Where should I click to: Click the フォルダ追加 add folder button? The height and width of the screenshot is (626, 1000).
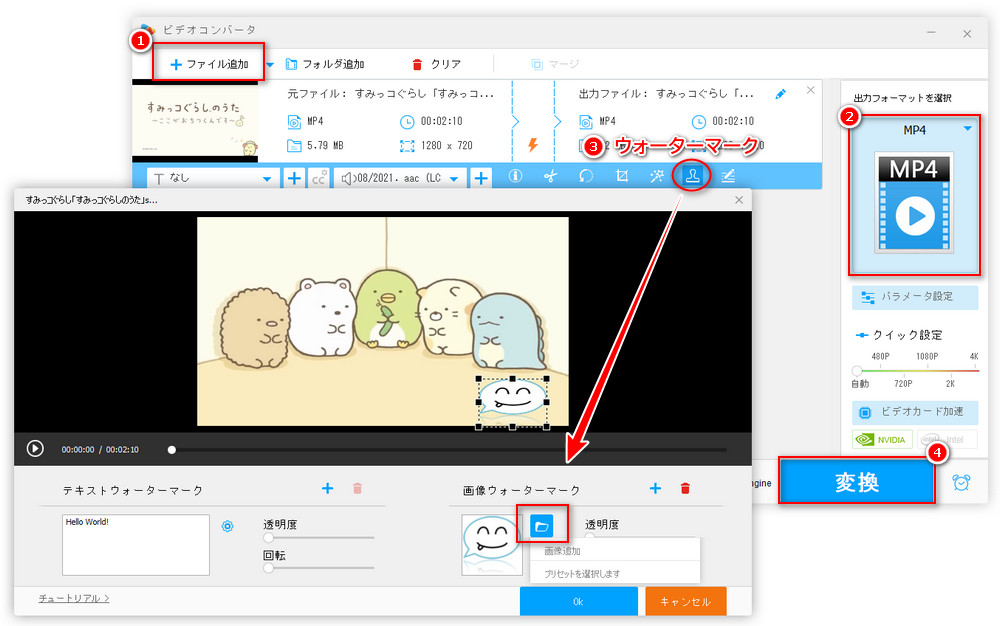click(x=325, y=64)
